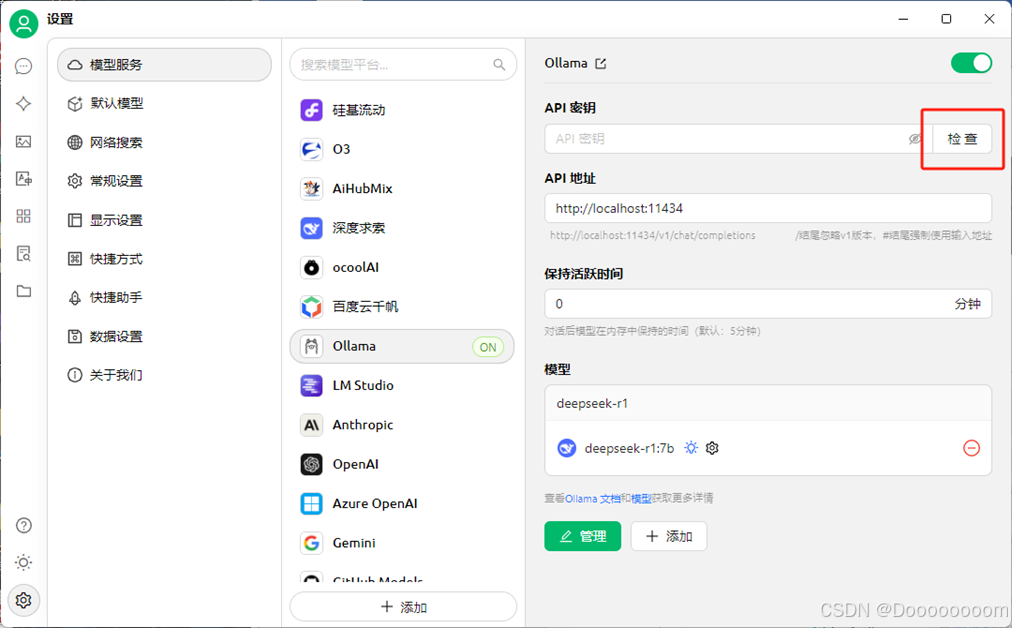Screen dimensions: 1012x628
Task: Focus the 搜索模型平台 search field
Action: point(403,65)
